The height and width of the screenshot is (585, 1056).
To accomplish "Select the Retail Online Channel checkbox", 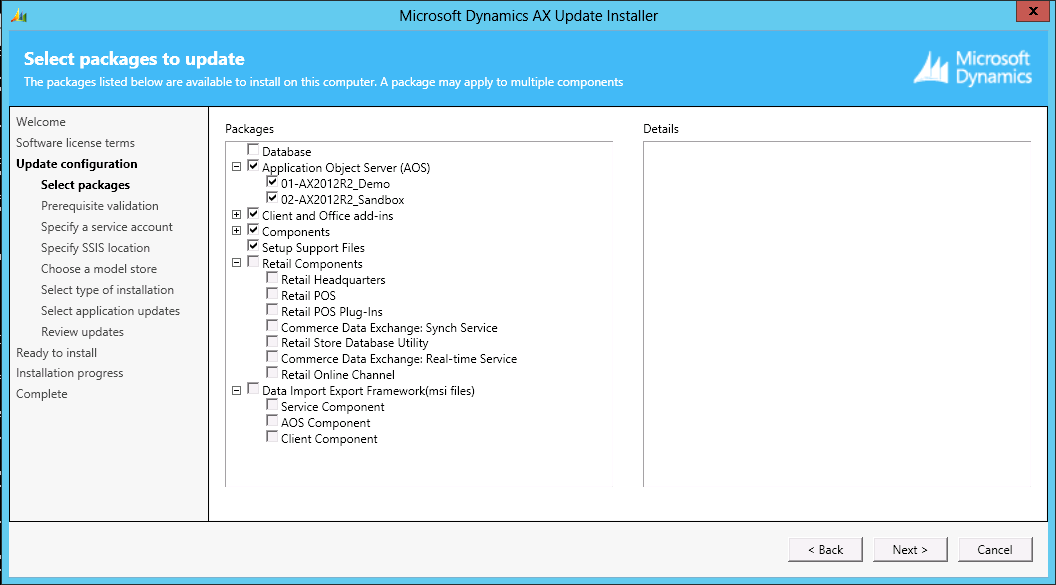I will point(270,374).
